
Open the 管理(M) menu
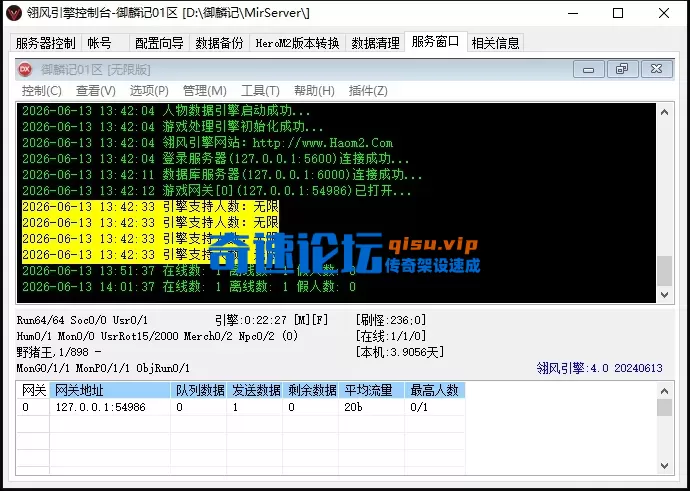pyautogui.click(x=205, y=91)
